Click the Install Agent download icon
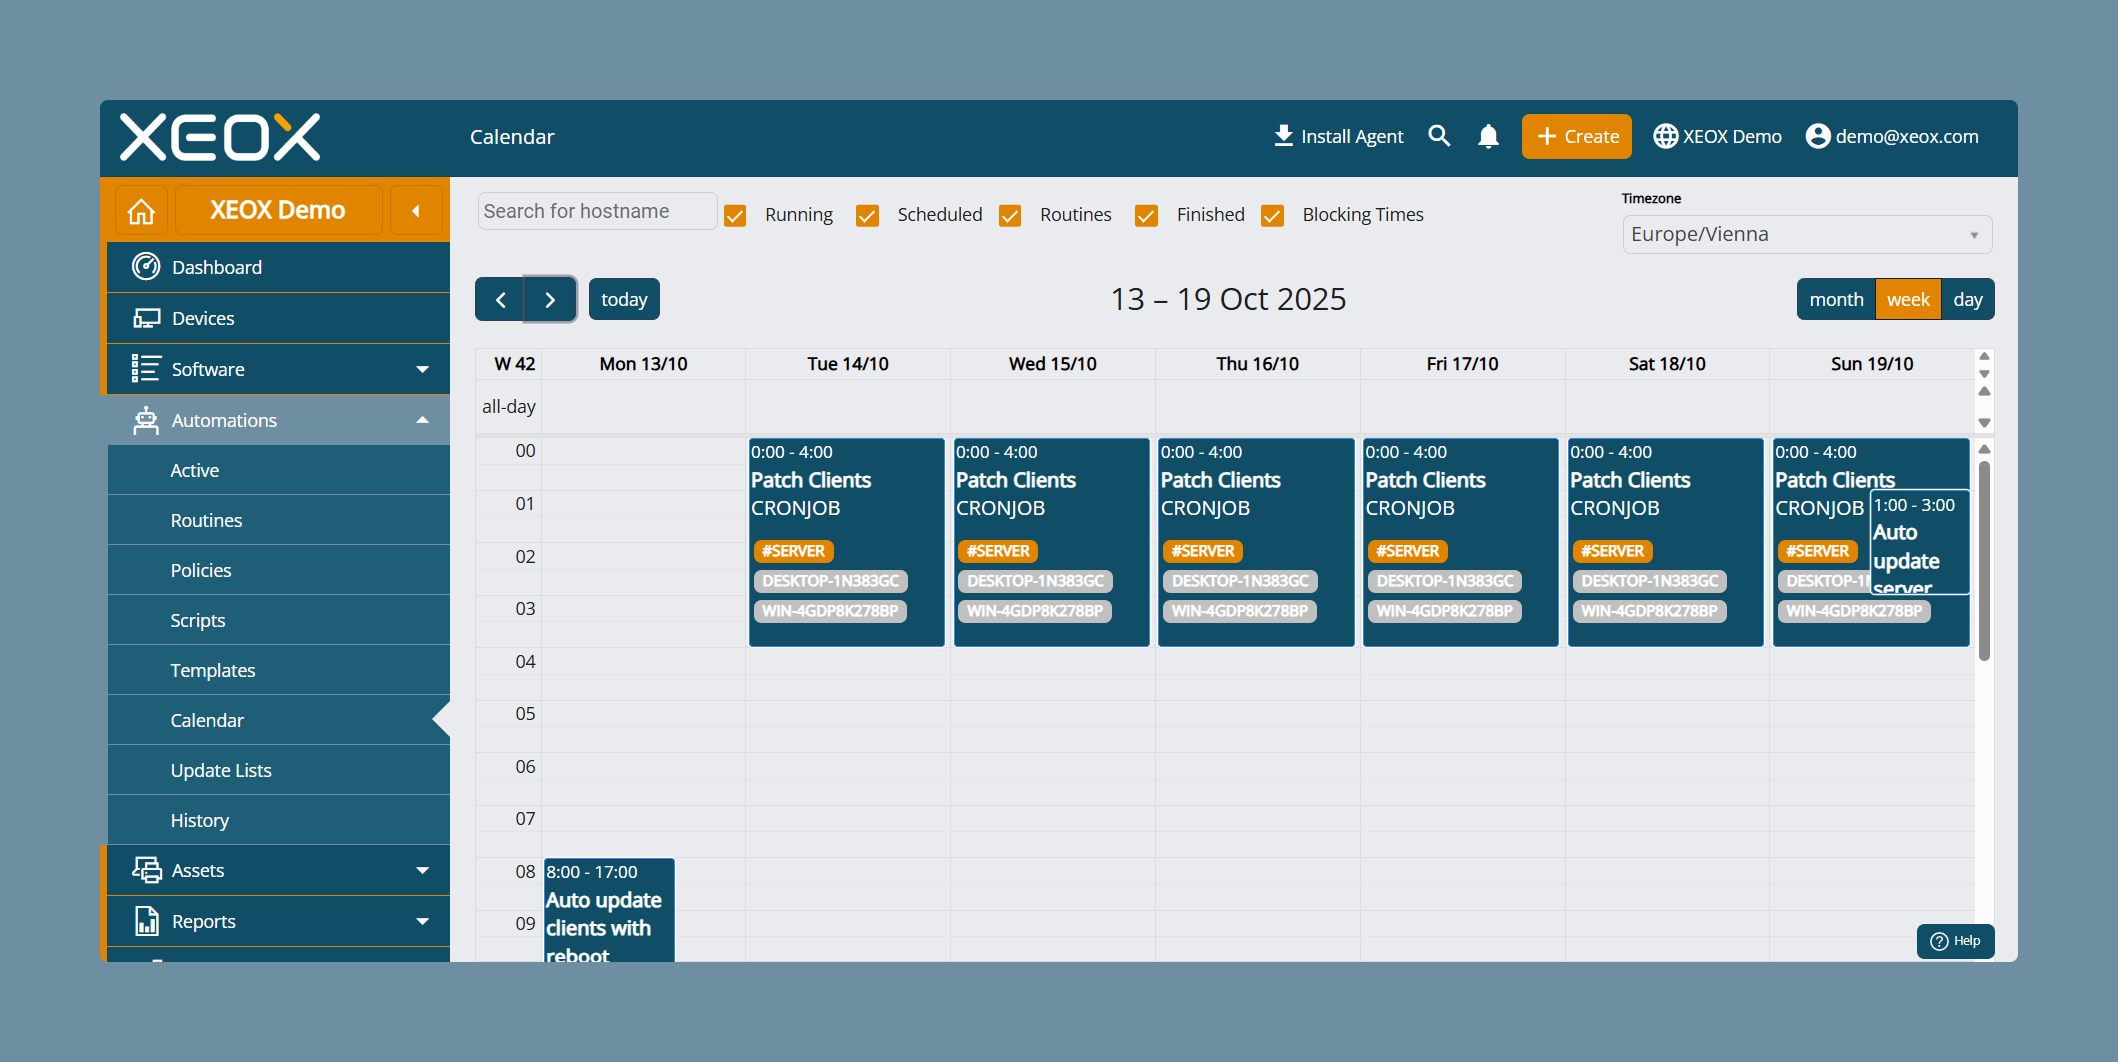Viewport: 2118px width, 1062px height. coord(1283,136)
